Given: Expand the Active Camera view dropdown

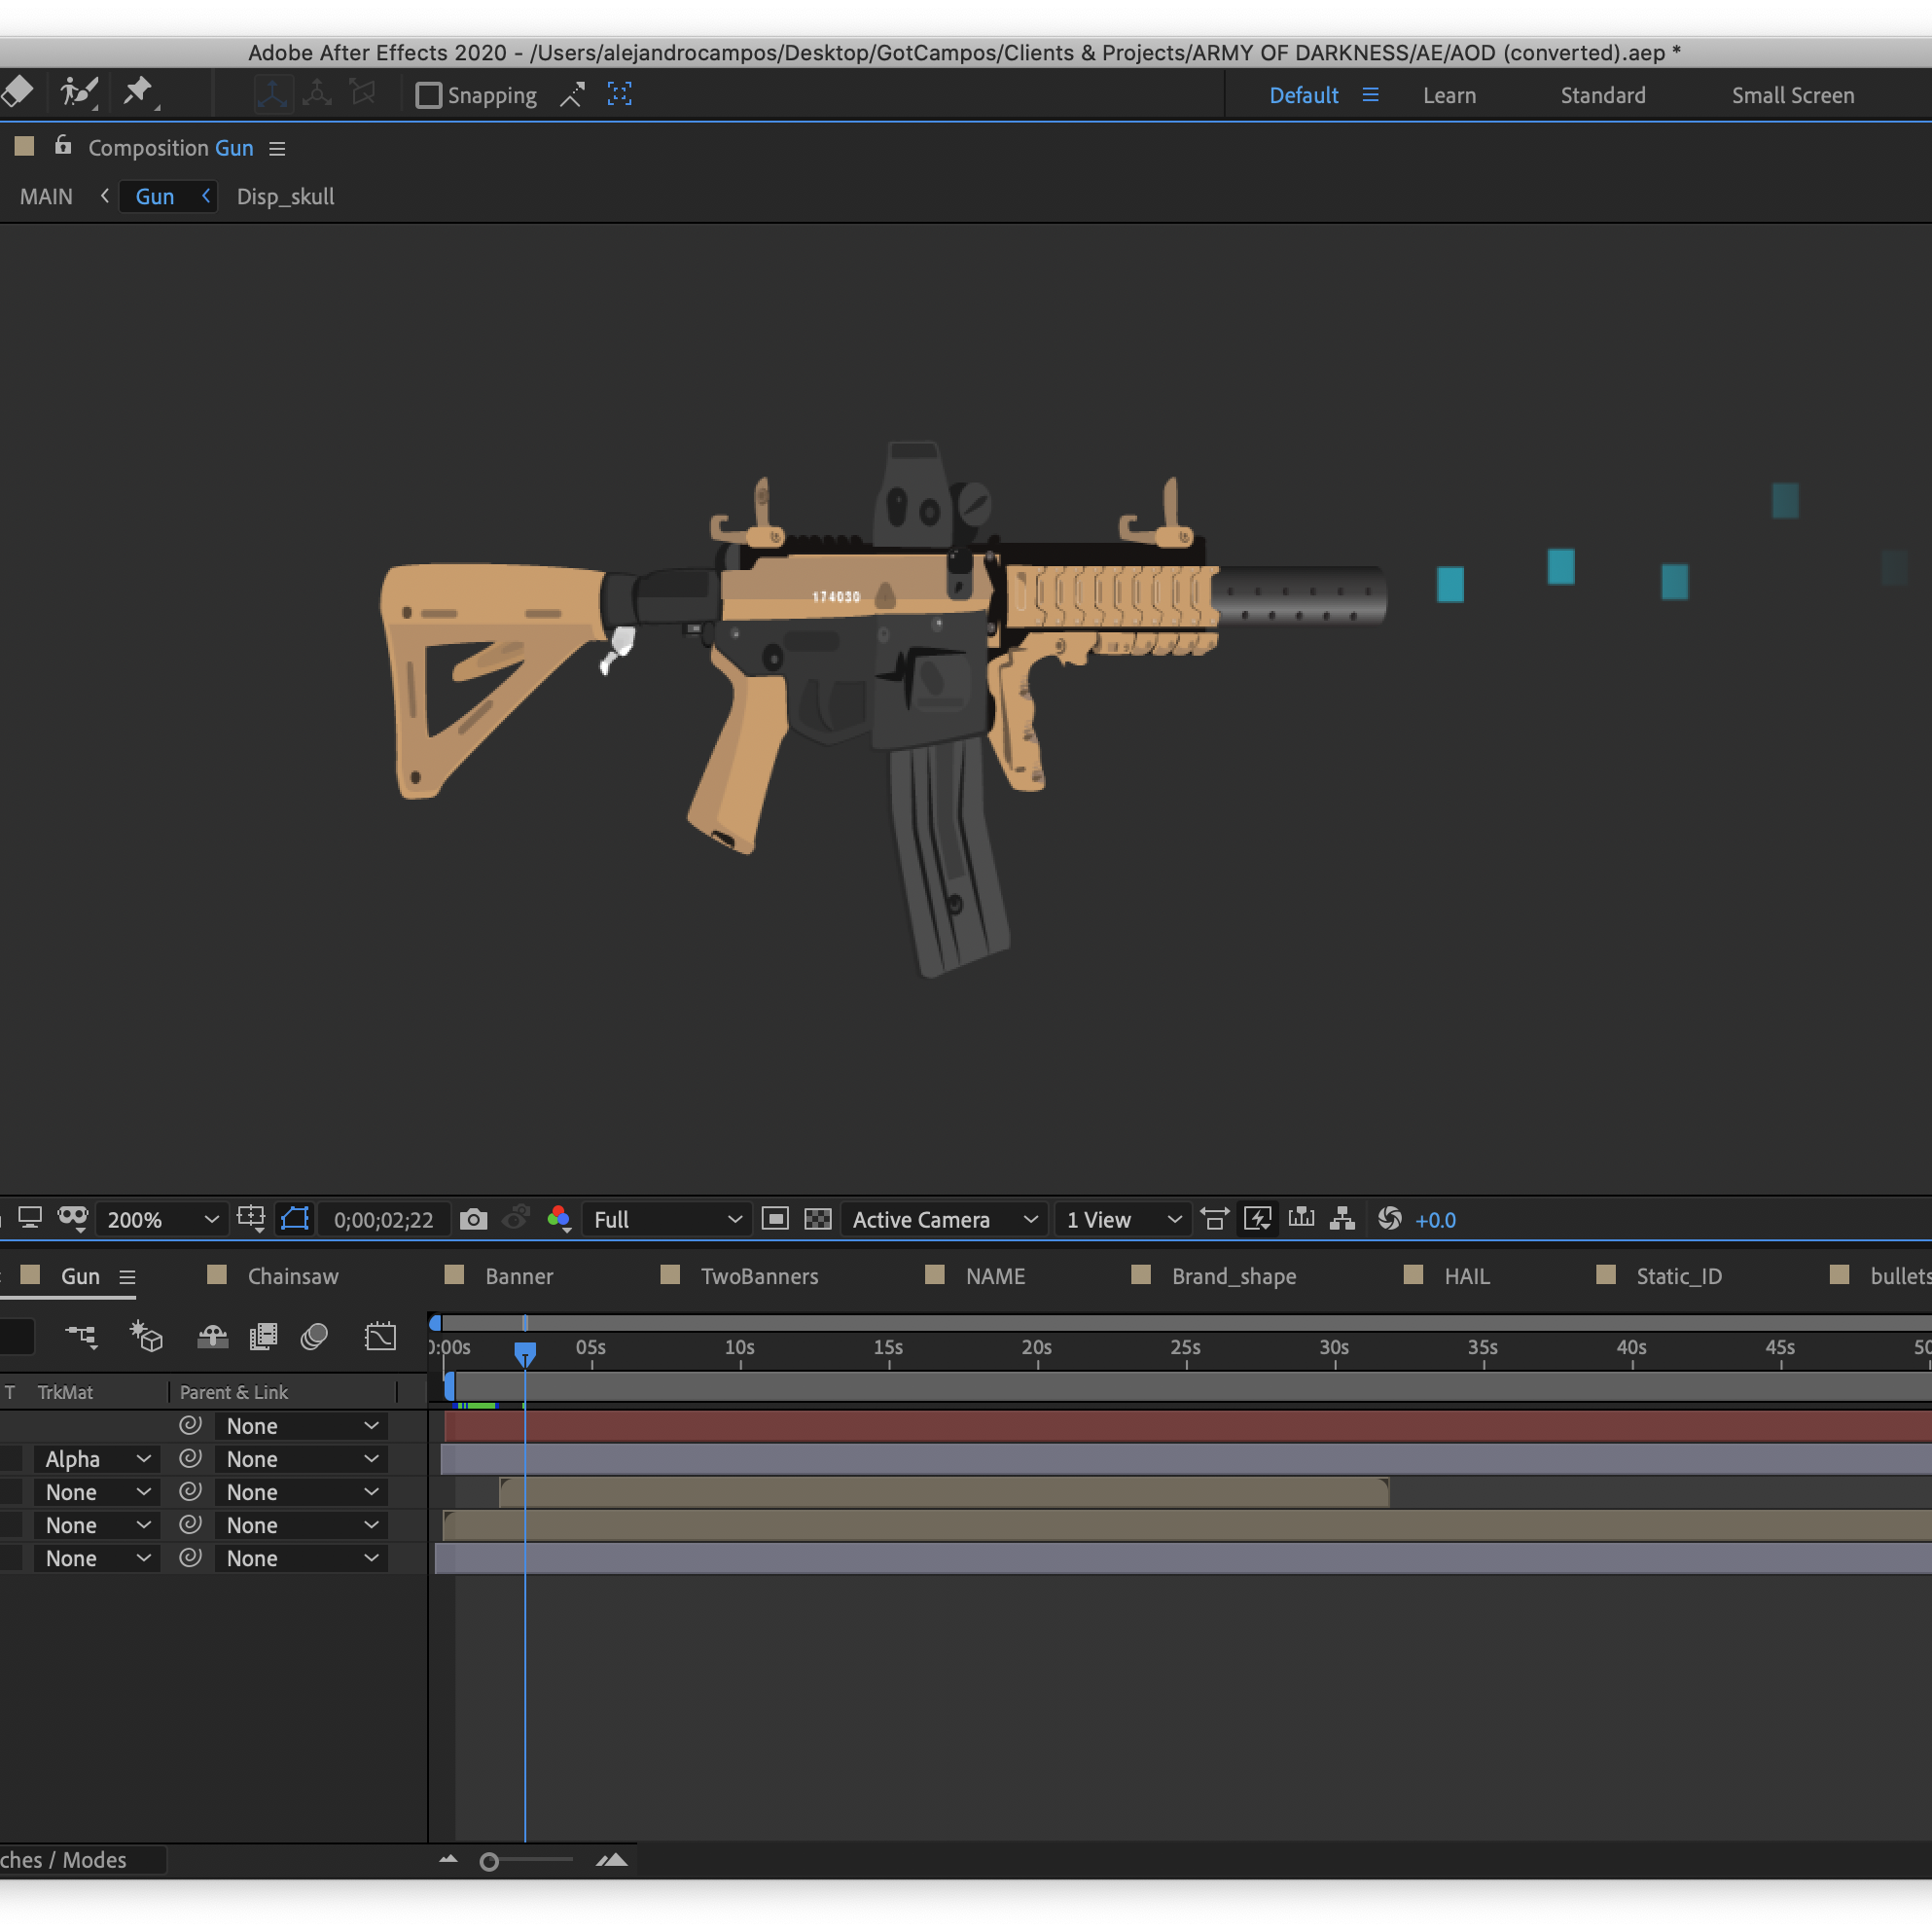Looking at the screenshot, I should coord(944,1220).
